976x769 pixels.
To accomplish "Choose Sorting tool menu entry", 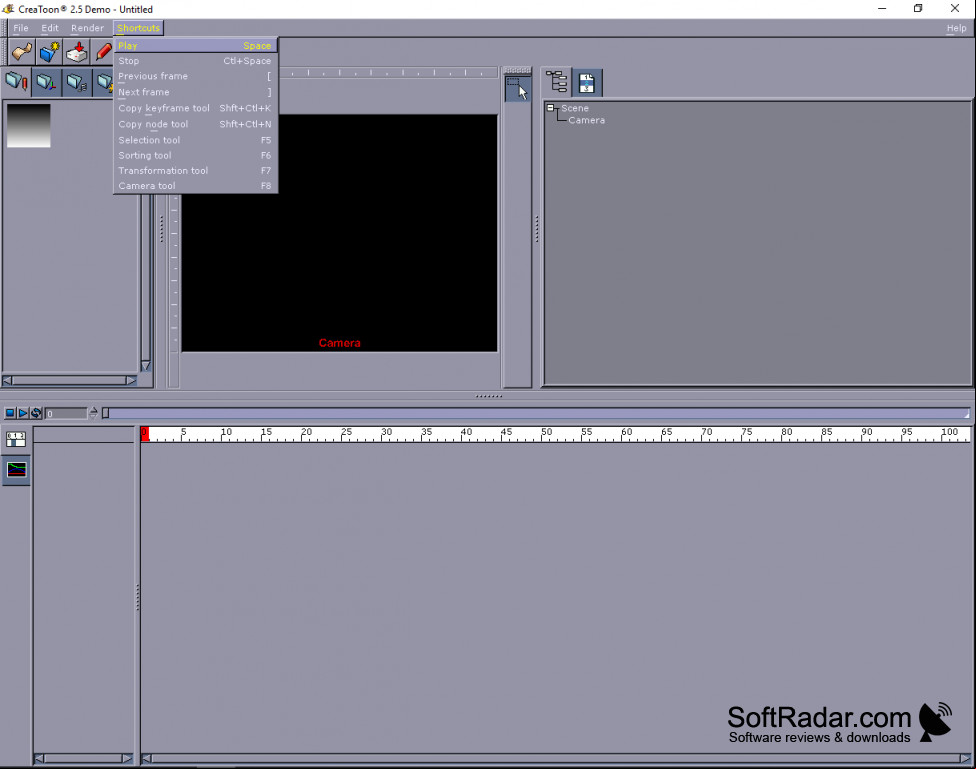I will coord(195,156).
